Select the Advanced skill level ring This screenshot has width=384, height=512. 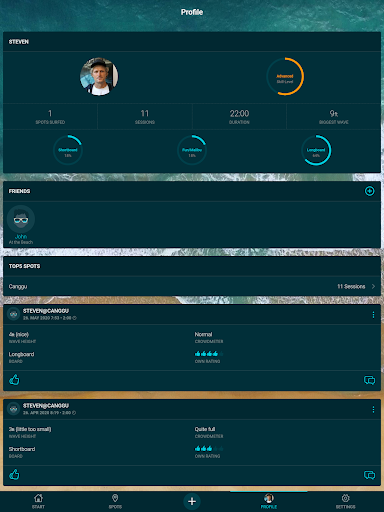285,76
